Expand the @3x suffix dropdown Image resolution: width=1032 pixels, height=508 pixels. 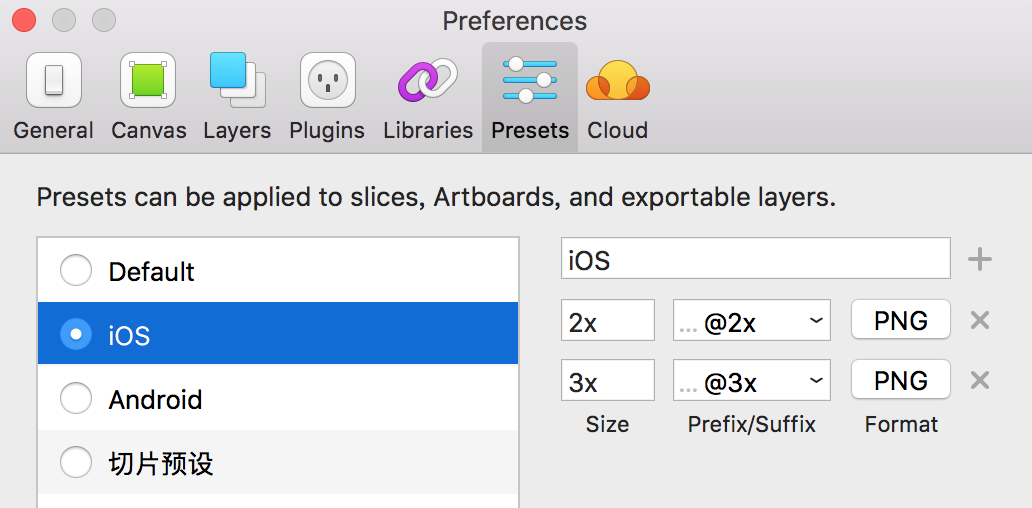point(752,380)
